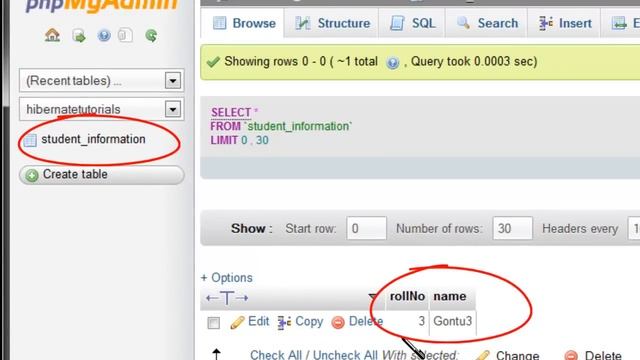This screenshot has height=360, width=640.
Task: Tick the checkbox for row Gontu3
Action: [213, 323]
